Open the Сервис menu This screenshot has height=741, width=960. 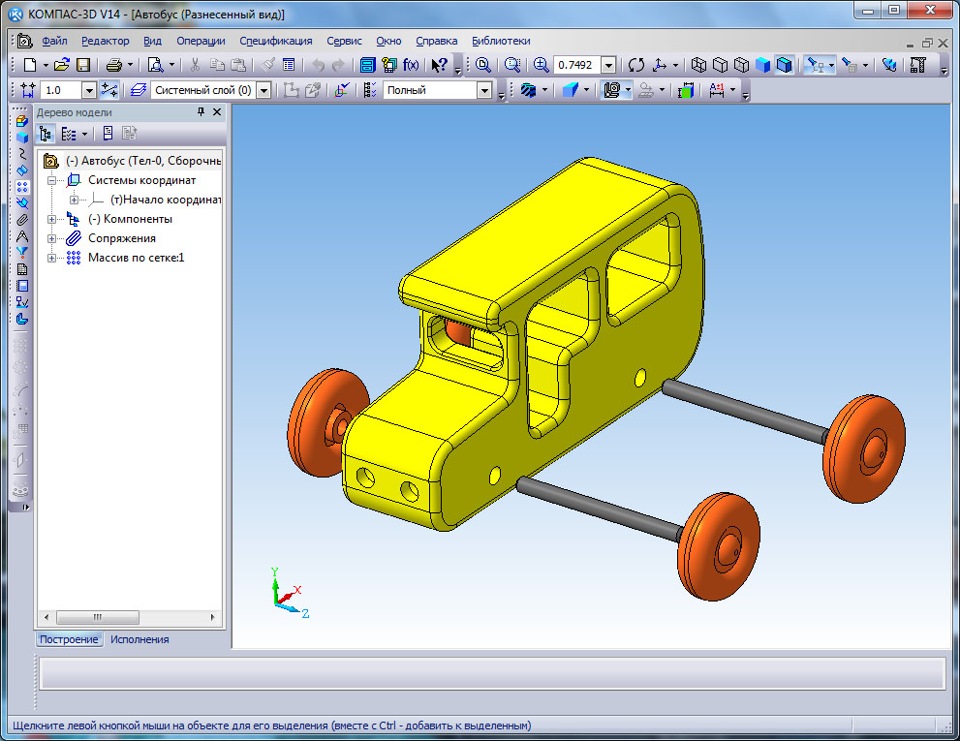click(x=344, y=41)
